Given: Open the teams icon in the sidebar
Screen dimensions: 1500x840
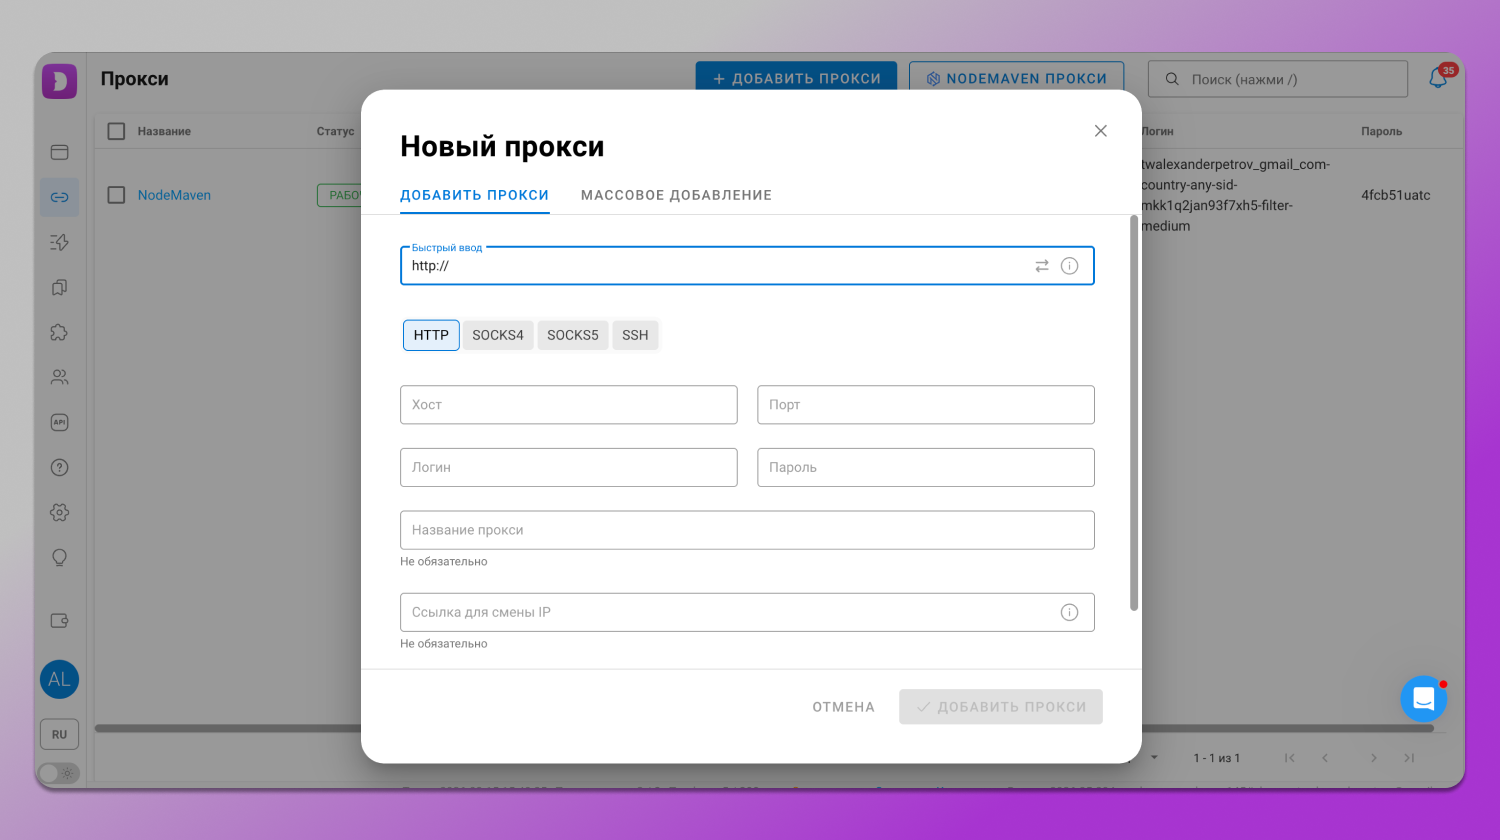Looking at the screenshot, I should 59,377.
